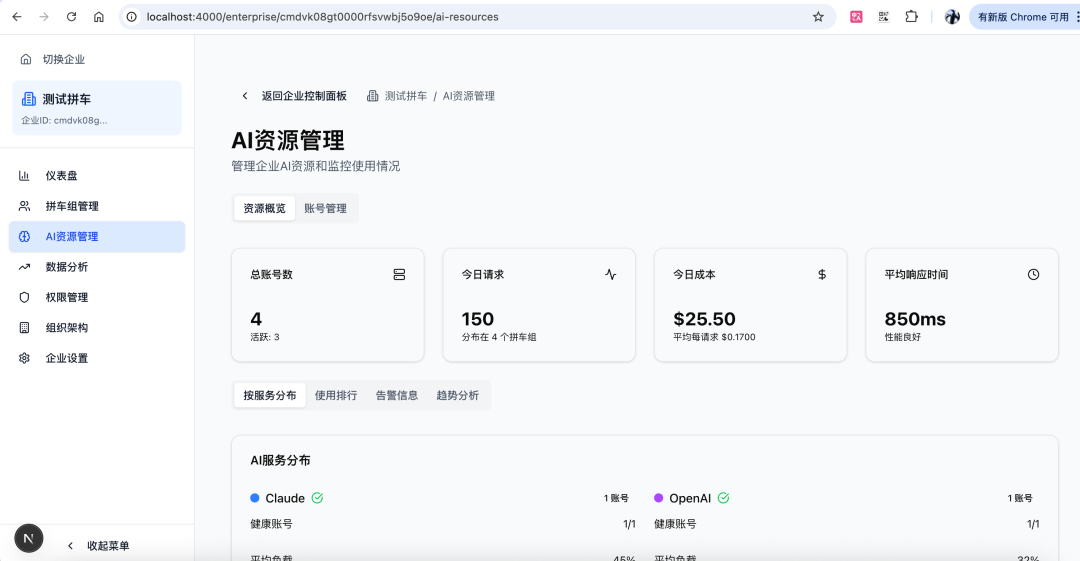Select the 测试拼车 enterprise card
1080x561 pixels.
[97, 108]
